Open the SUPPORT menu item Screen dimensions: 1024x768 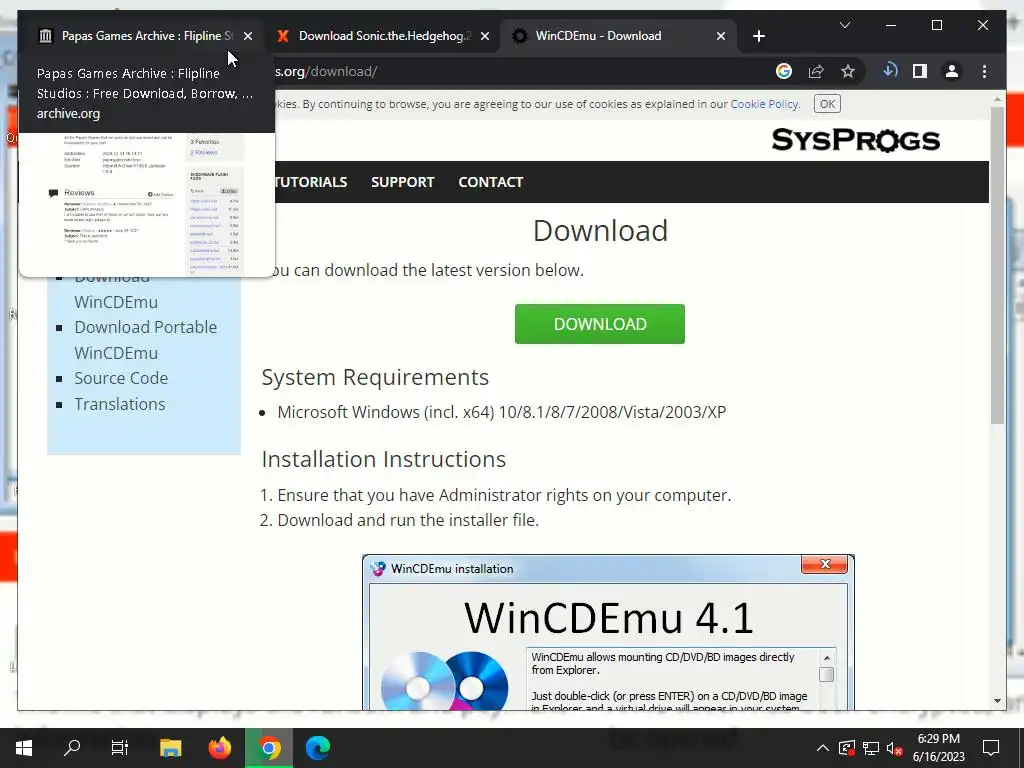tap(402, 182)
